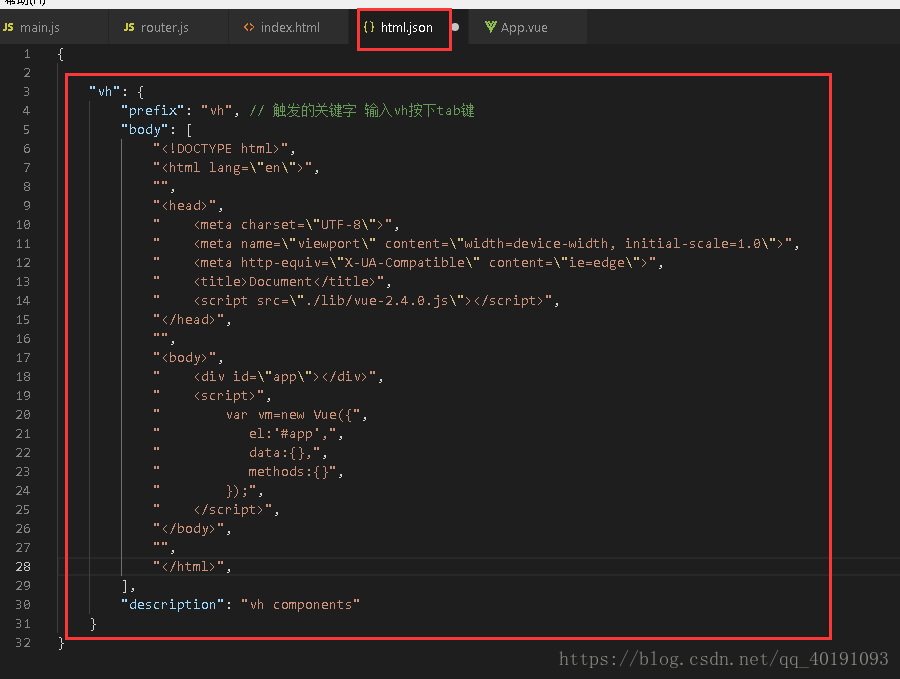Click the "body" key on line 5
Viewport: 900px width, 679px height.
(x=145, y=130)
